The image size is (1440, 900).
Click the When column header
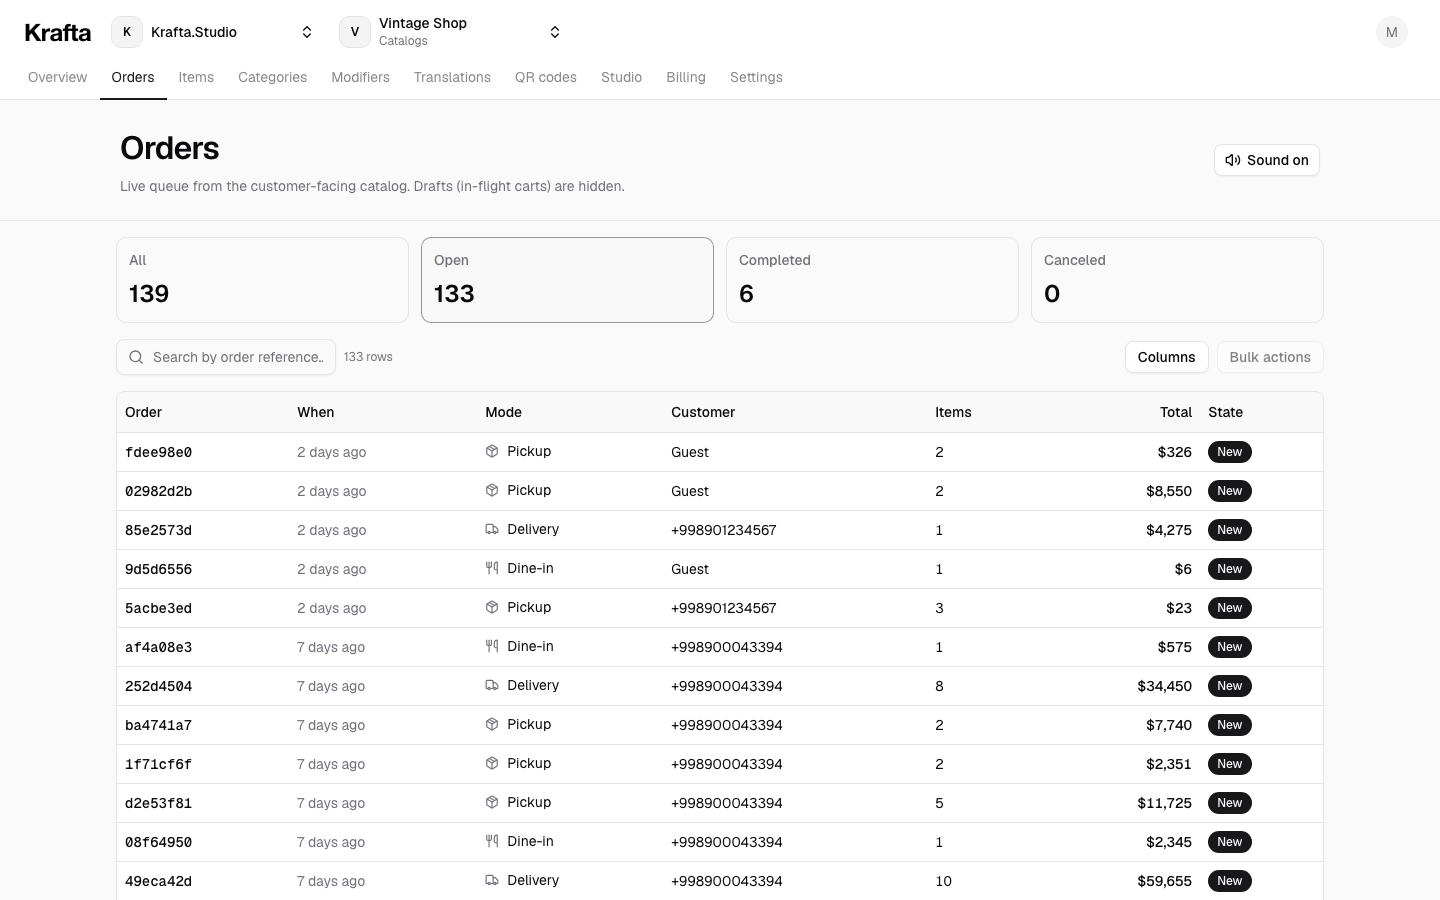[x=316, y=412]
